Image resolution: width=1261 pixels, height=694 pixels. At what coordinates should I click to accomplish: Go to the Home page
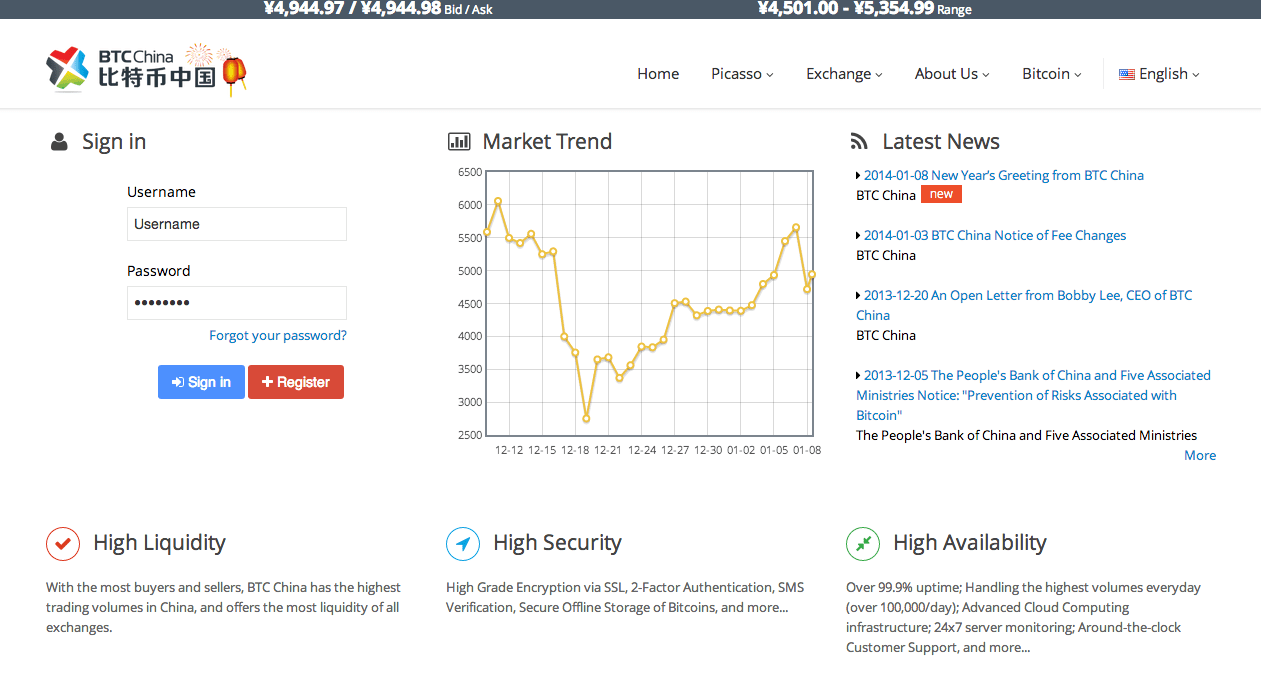(658, 74)
